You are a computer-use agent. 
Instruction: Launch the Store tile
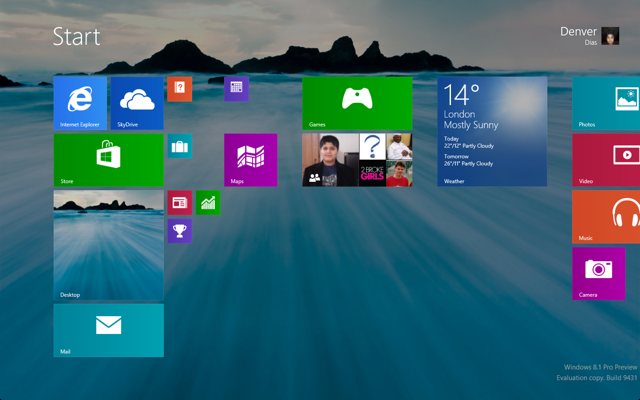click(x=109, y=160)
